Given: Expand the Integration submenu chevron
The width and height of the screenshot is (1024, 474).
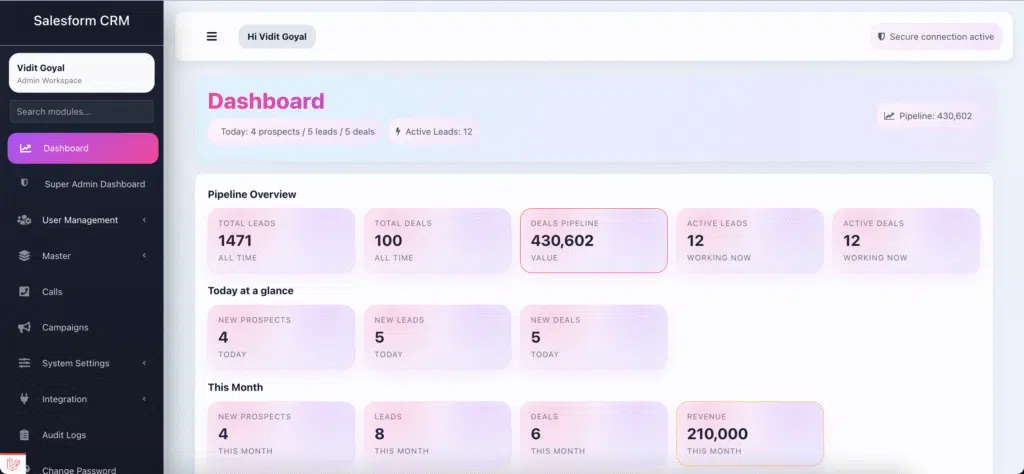Looking at the screenshot, I should 144,399.
